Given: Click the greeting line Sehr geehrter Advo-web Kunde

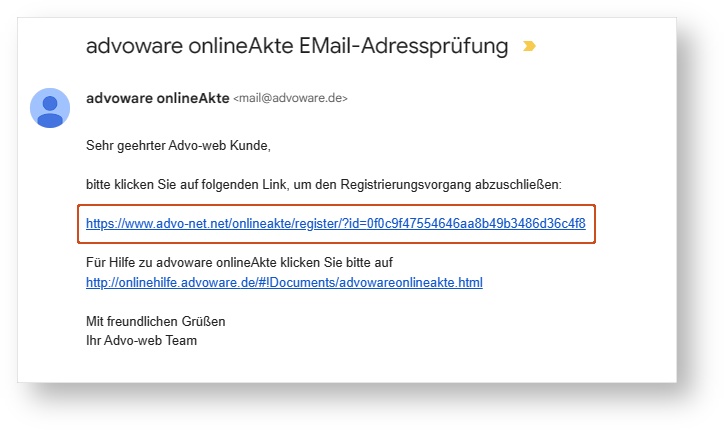Looking at the screenshot, I should (178, 146).
